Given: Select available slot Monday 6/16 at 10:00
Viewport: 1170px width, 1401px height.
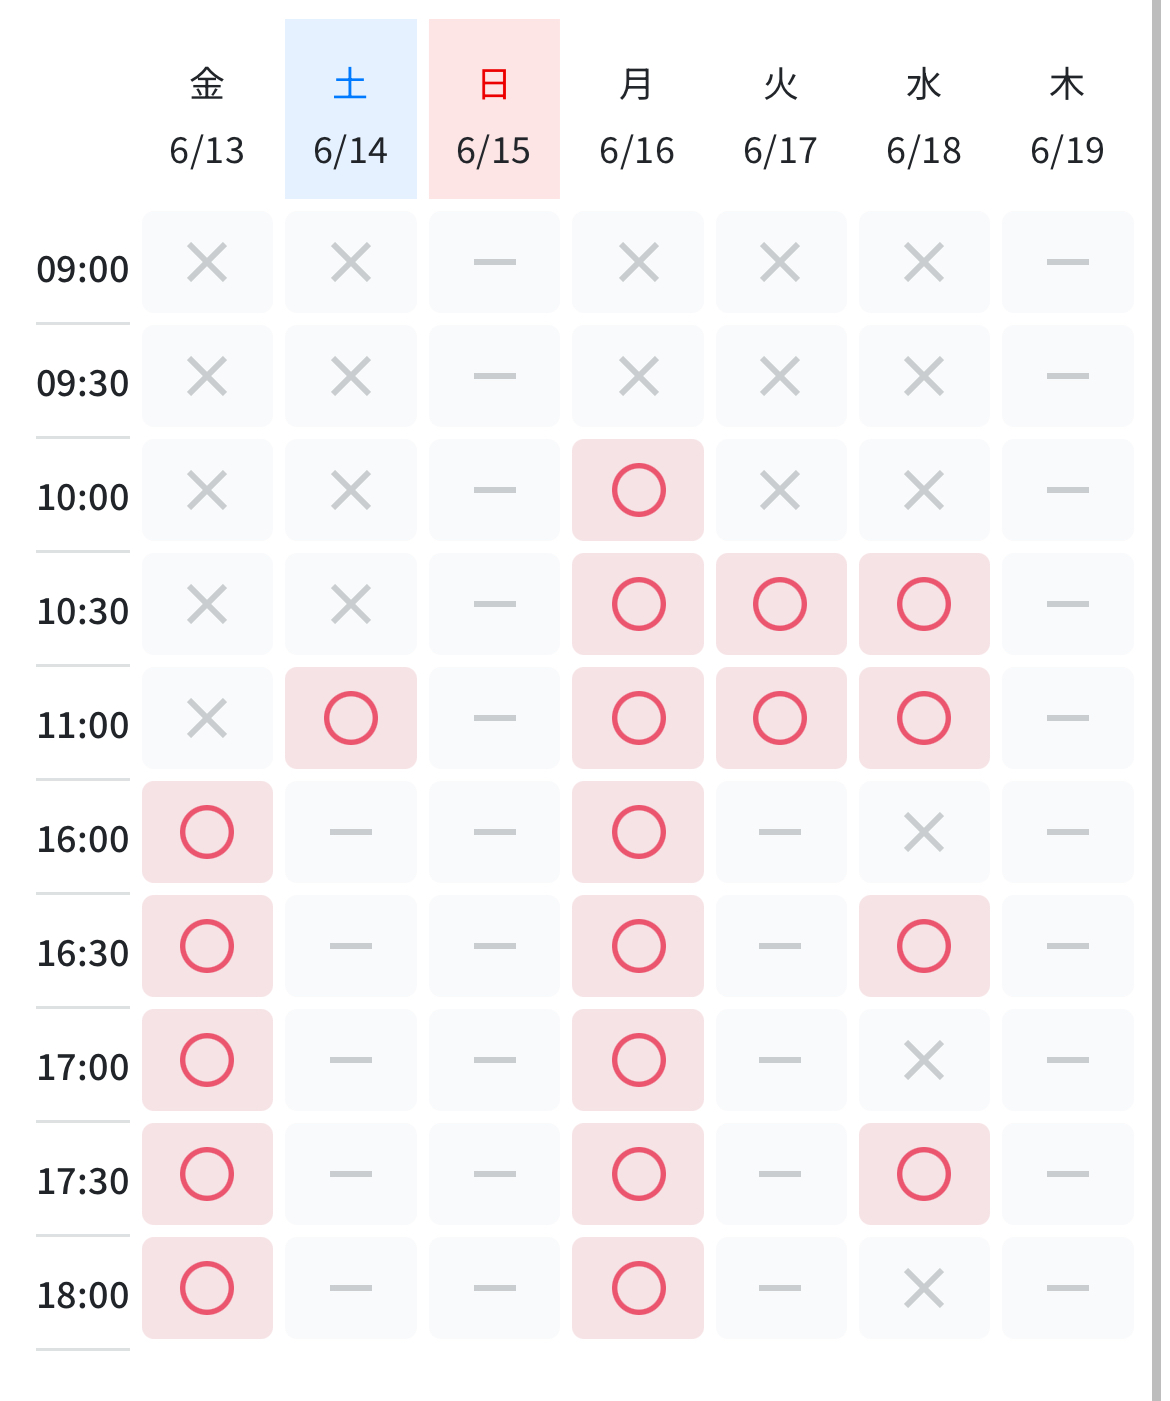Looking at the screenshot, I should click(638, 490).
